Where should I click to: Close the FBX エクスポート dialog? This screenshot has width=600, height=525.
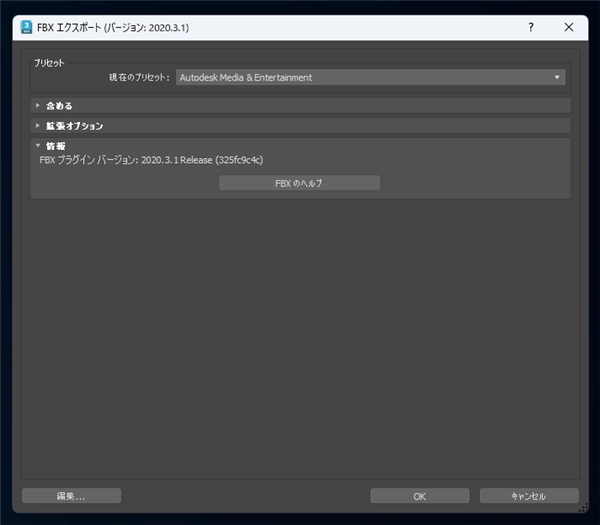click(x=569, y=27)
